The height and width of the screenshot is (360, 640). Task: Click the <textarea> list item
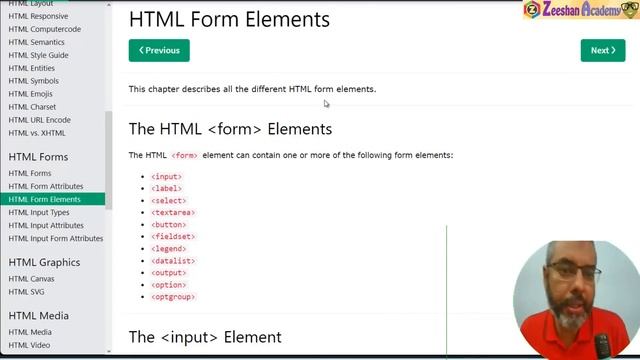click(173, 213)
